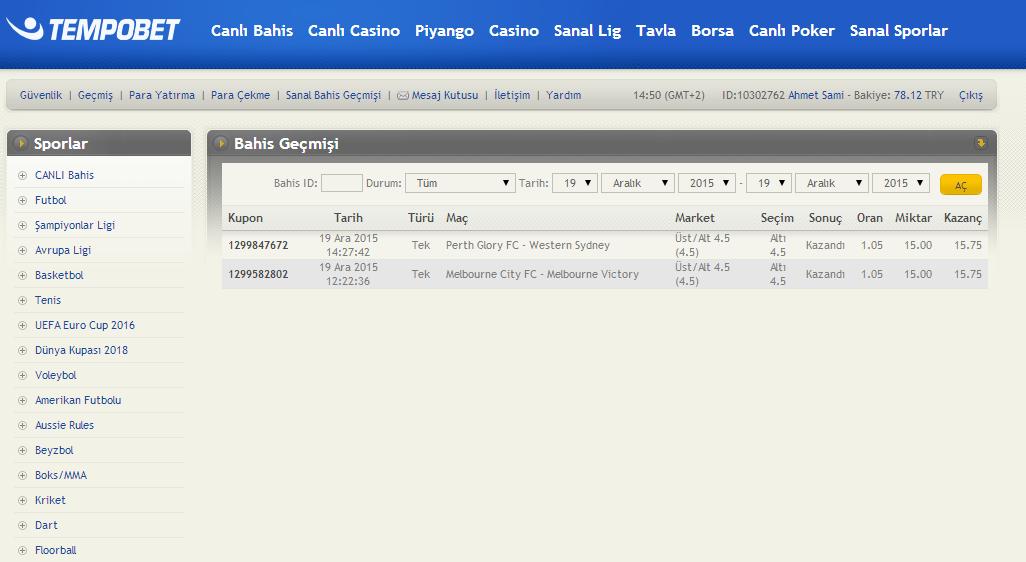Go to Sanal Sporlar in top navigation

pos(898,31)
